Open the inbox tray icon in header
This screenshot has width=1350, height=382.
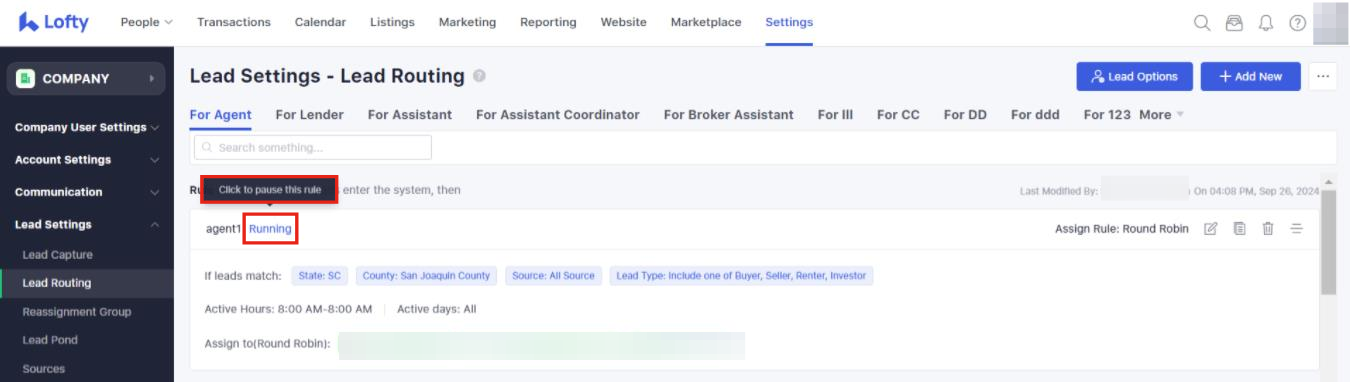1234,23
